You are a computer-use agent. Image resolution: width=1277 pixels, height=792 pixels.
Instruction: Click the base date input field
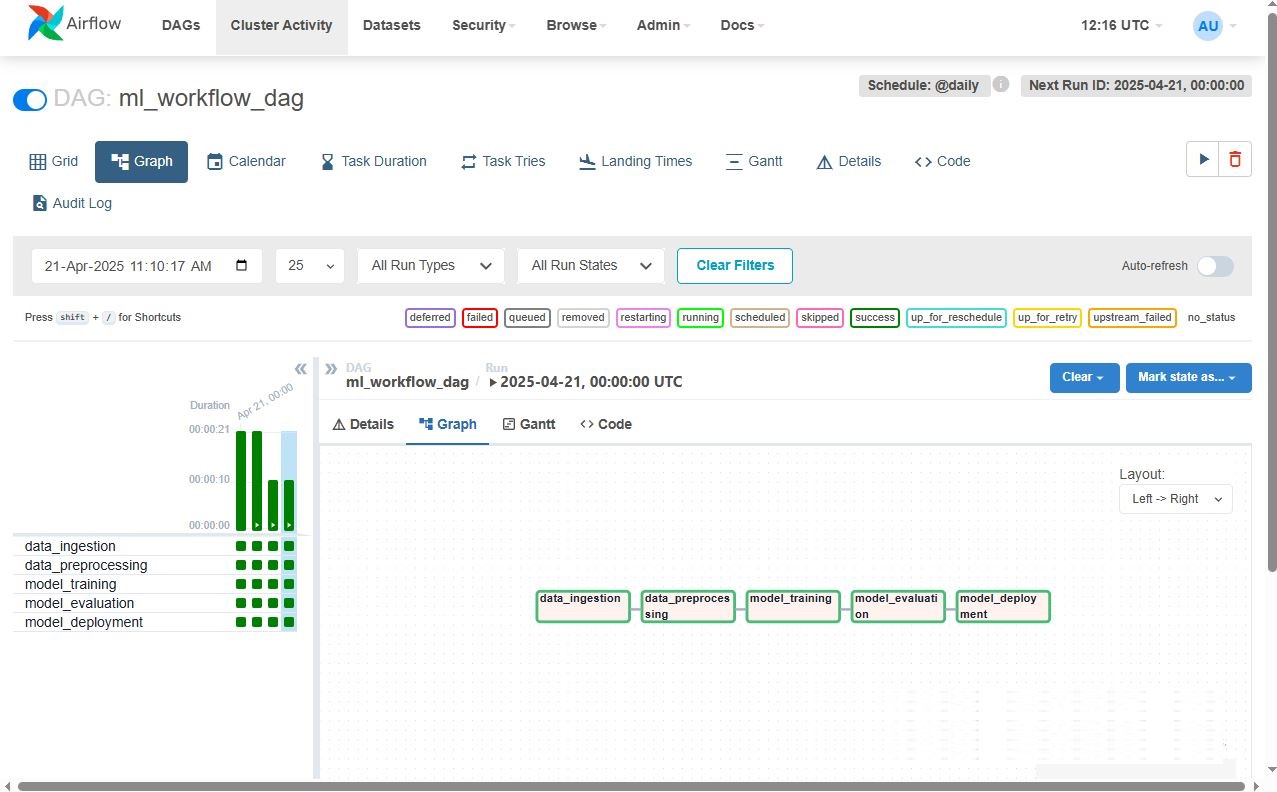pyautogui.click(x=147, y=266)
